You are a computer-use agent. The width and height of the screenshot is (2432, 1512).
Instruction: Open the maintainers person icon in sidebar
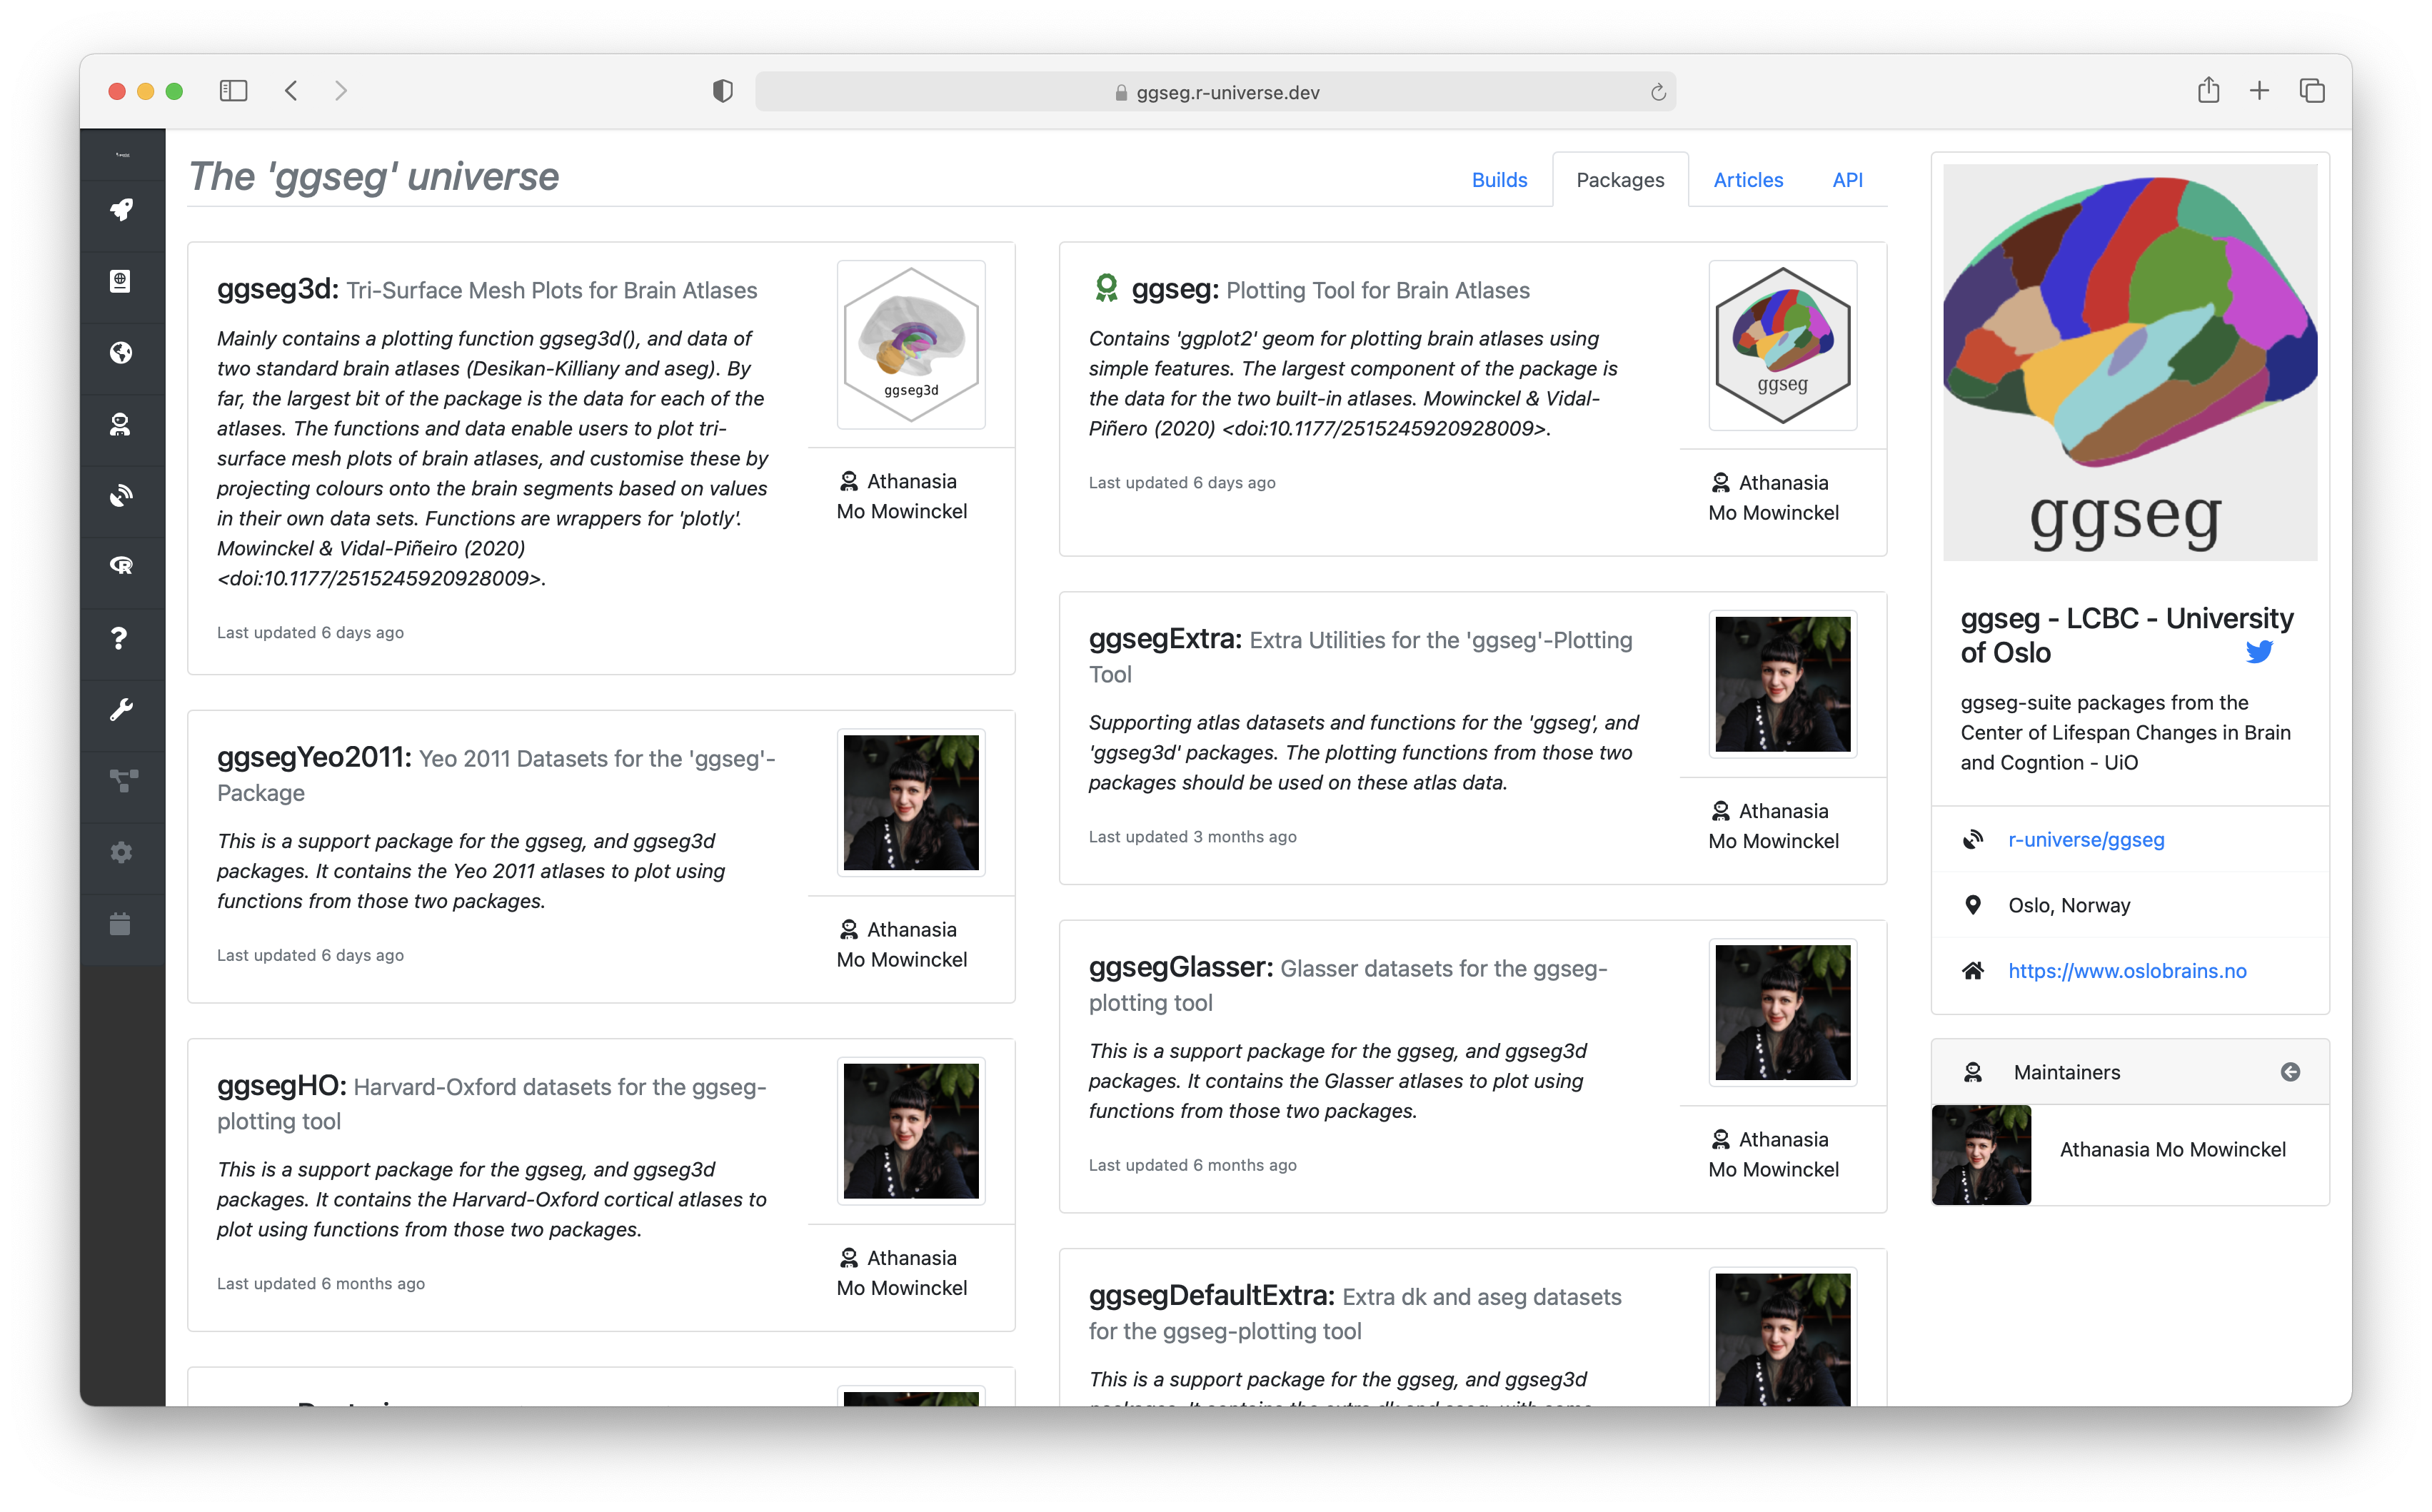[x=121, y=424]
